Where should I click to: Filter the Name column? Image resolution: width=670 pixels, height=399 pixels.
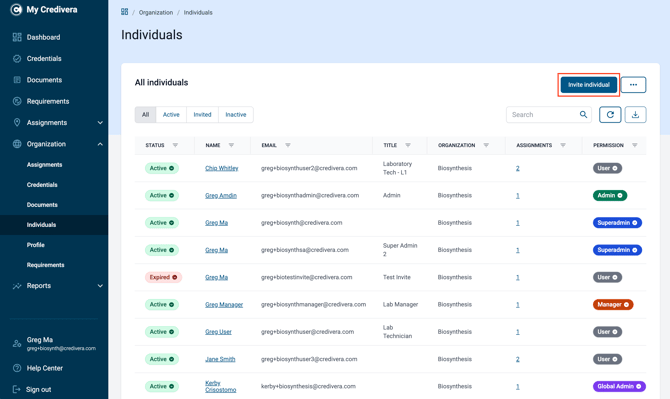[x=231, y=145]
